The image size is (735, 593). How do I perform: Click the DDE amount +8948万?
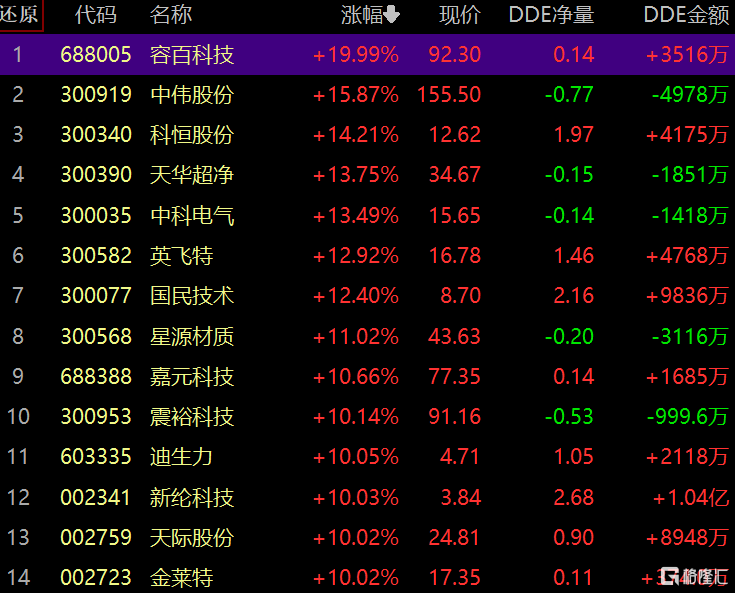(687, 538)
